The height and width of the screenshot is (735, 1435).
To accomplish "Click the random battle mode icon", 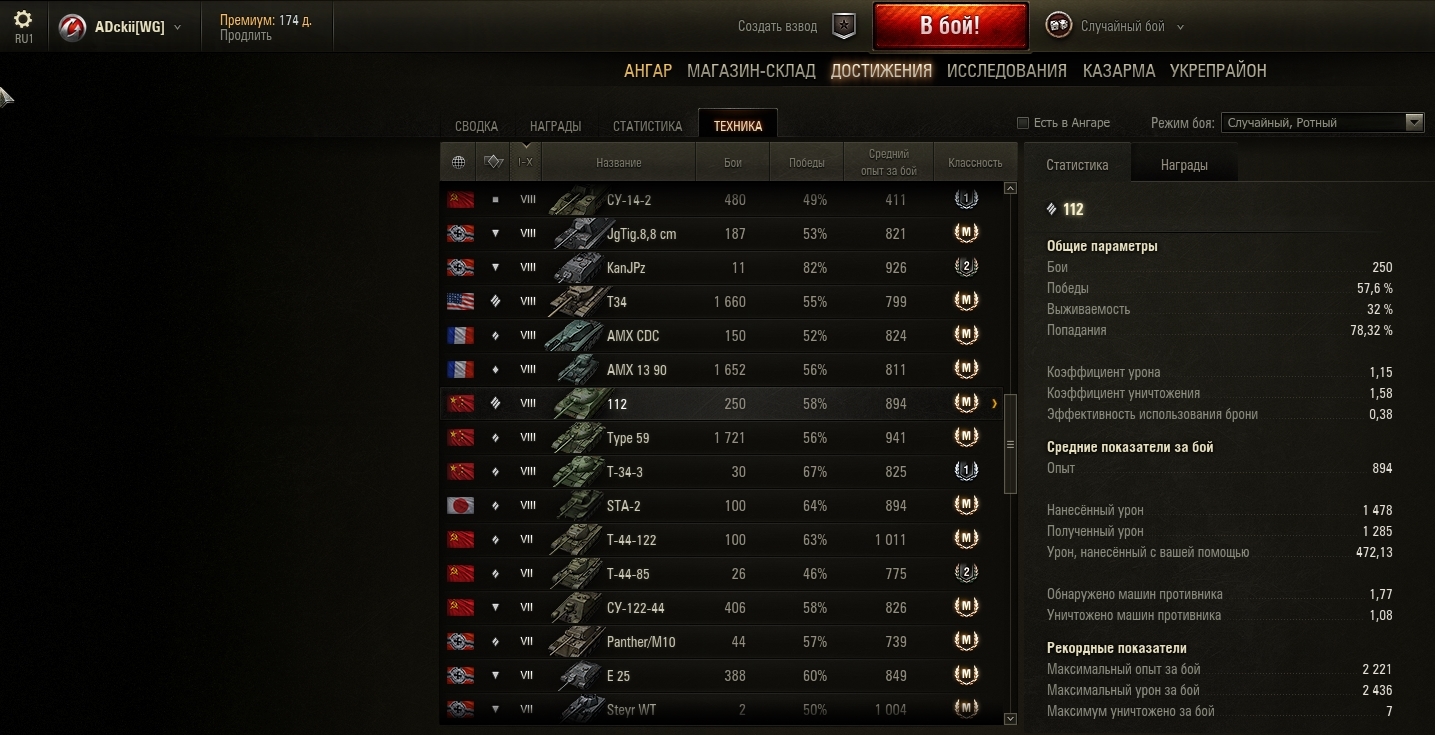I will (x=1059, y=26).
